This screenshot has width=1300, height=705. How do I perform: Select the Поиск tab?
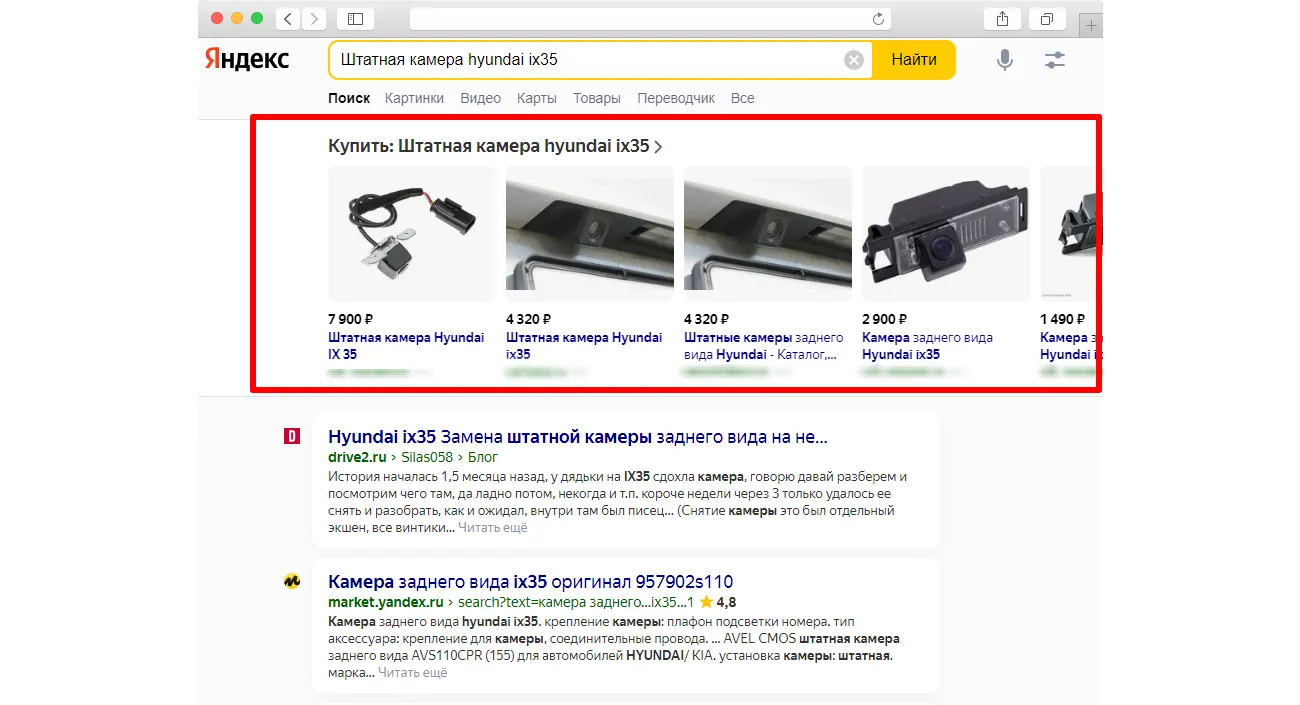349,98
